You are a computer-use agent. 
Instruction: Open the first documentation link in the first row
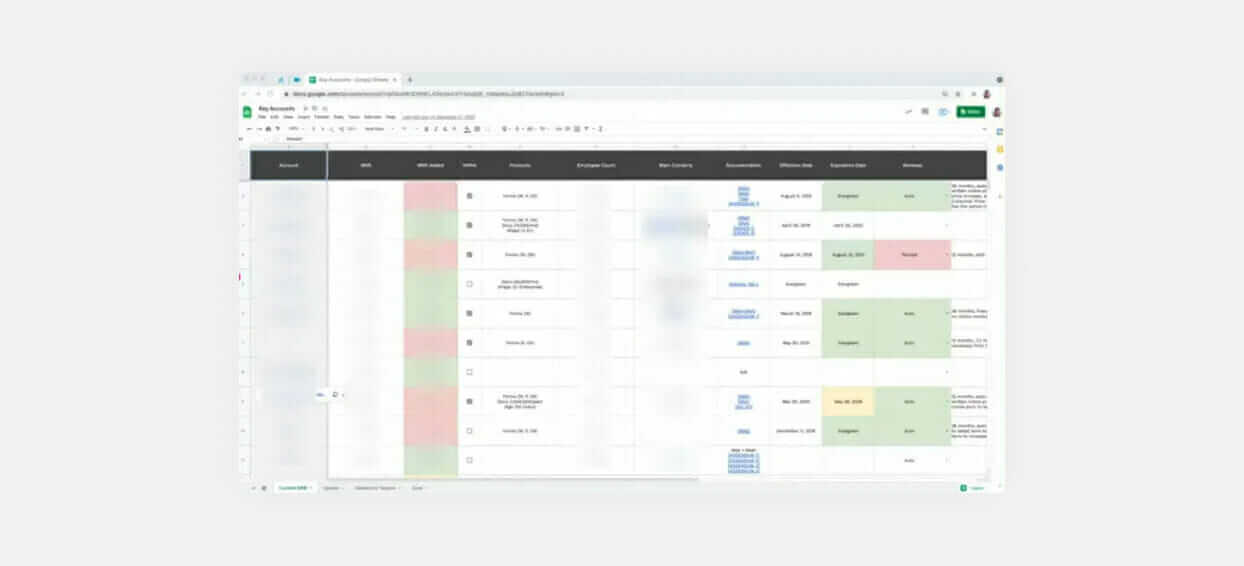point(743,187)
